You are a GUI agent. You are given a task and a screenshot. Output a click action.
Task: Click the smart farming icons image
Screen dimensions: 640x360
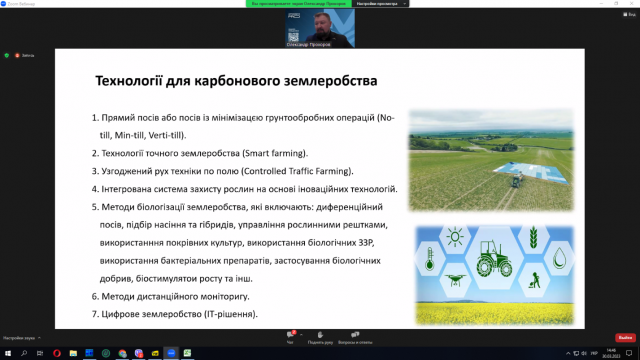(x=494, y=275)
